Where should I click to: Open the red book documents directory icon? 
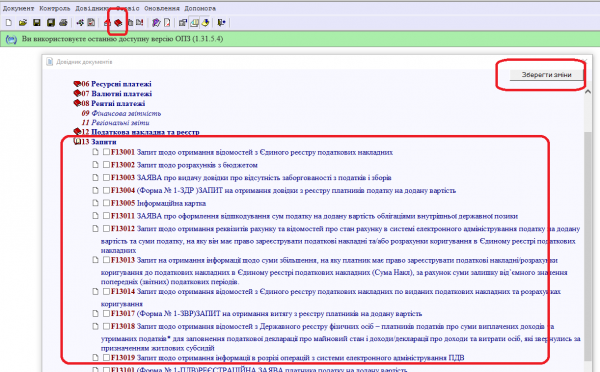click(118, 23)
